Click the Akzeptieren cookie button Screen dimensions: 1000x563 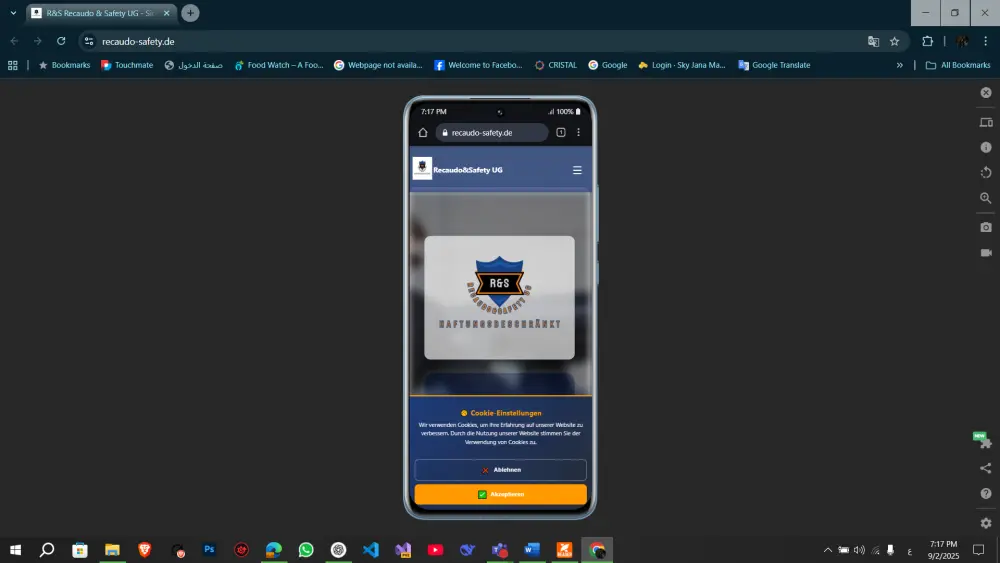(x=501, y=494)
